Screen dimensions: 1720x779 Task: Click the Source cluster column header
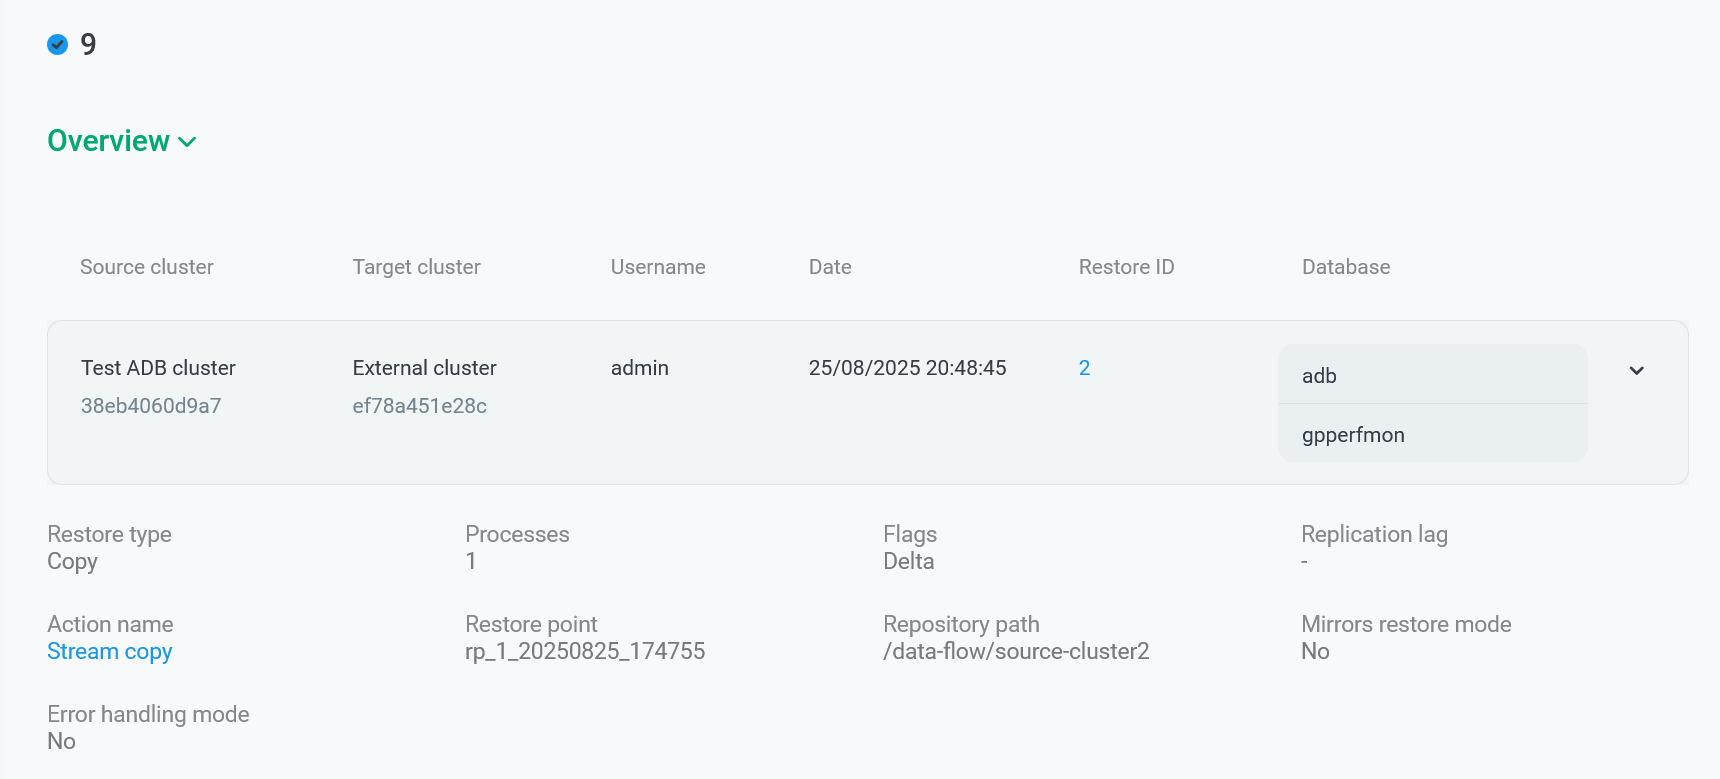(x=147, y=267)
